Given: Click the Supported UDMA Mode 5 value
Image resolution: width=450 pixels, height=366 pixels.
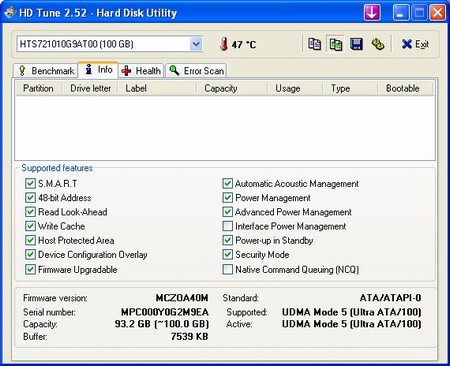Looking at the screenshot, I should click(352, 312).
